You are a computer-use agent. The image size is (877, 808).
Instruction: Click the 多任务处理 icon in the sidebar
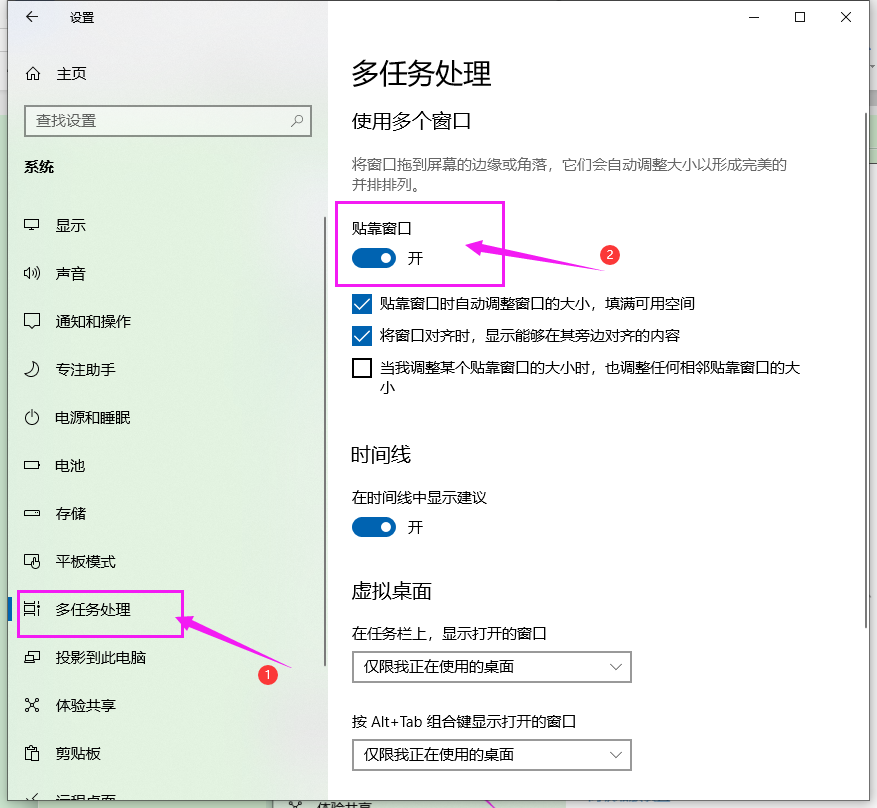pyautogui.click(x=32, y=609)
